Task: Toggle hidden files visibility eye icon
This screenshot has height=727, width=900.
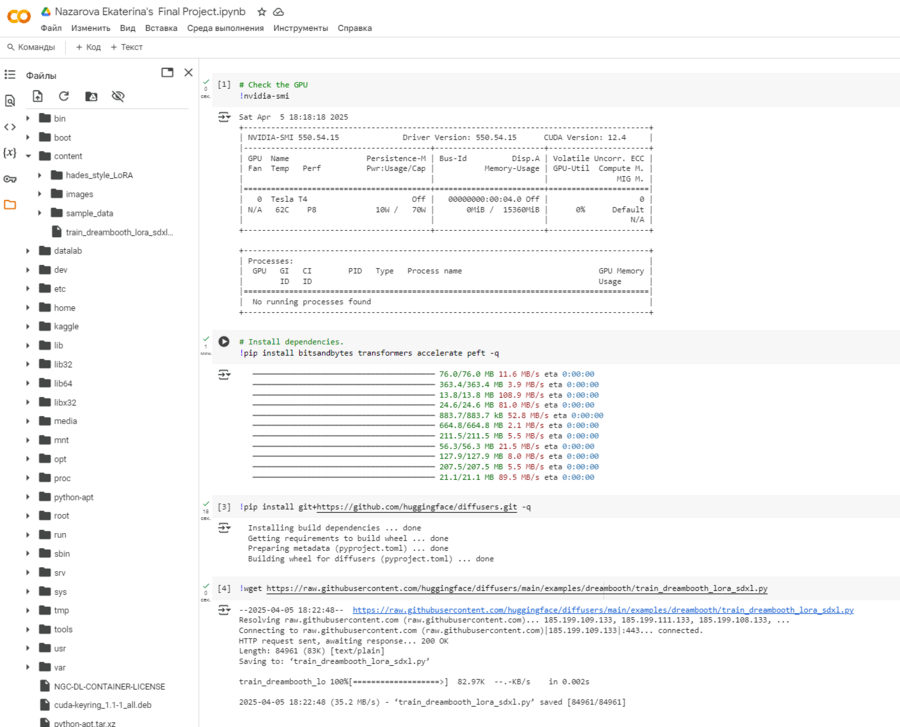Action: 118,97
